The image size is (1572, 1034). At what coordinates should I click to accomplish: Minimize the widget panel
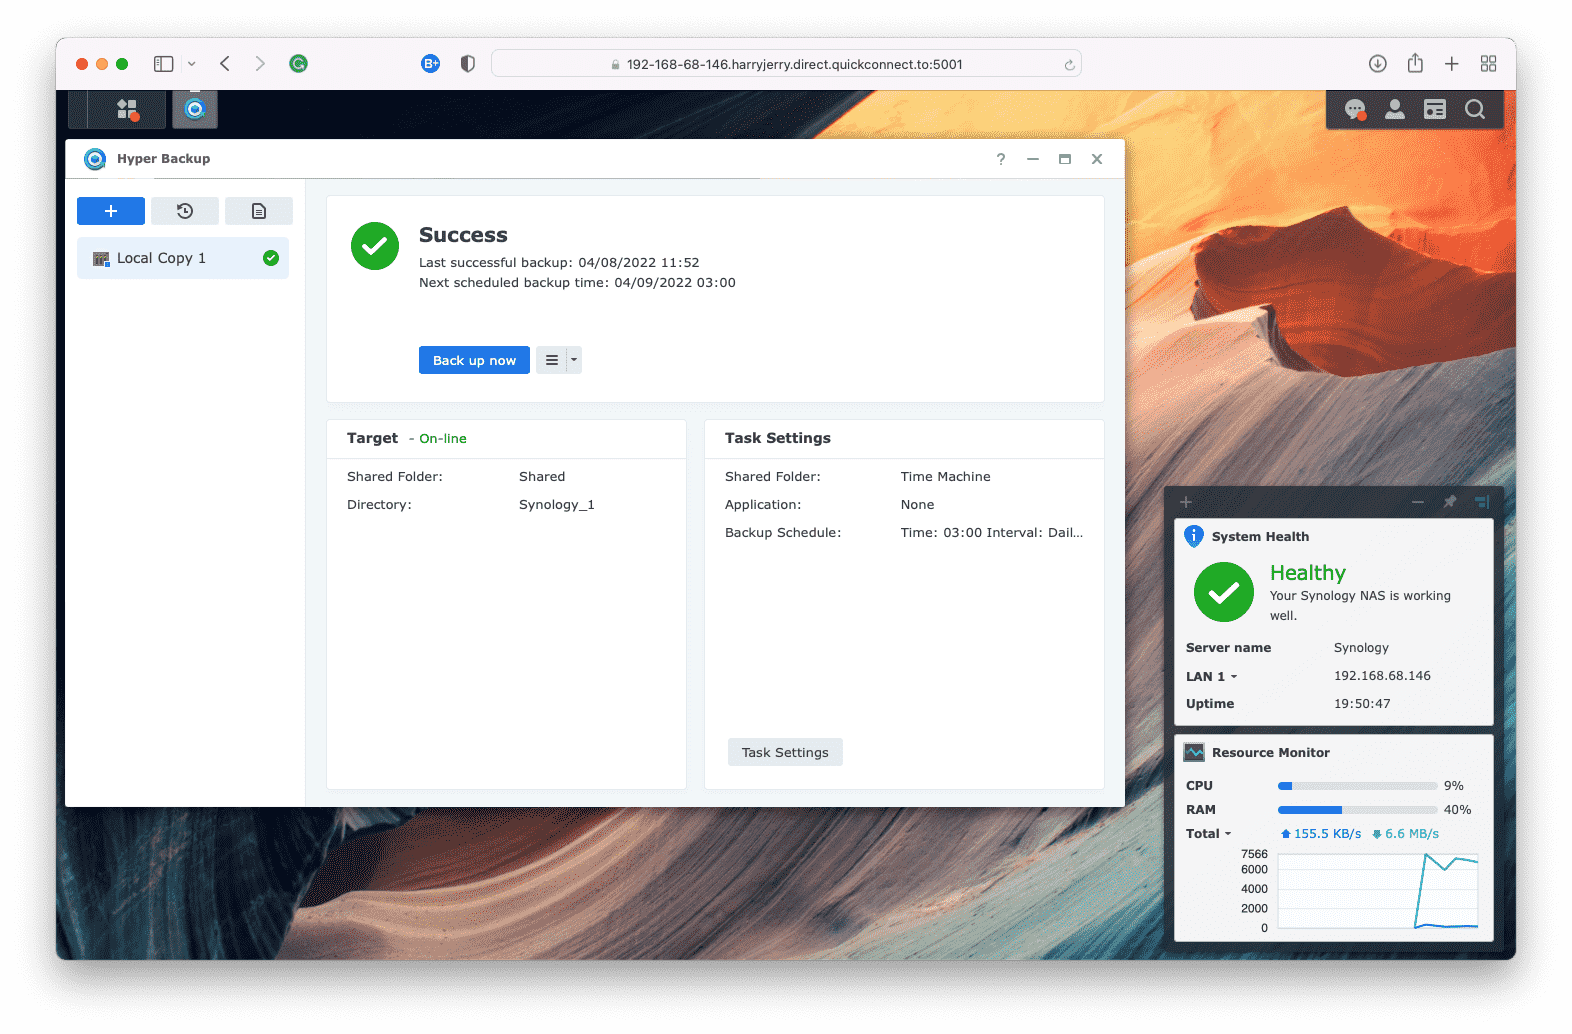(1418, 502)
